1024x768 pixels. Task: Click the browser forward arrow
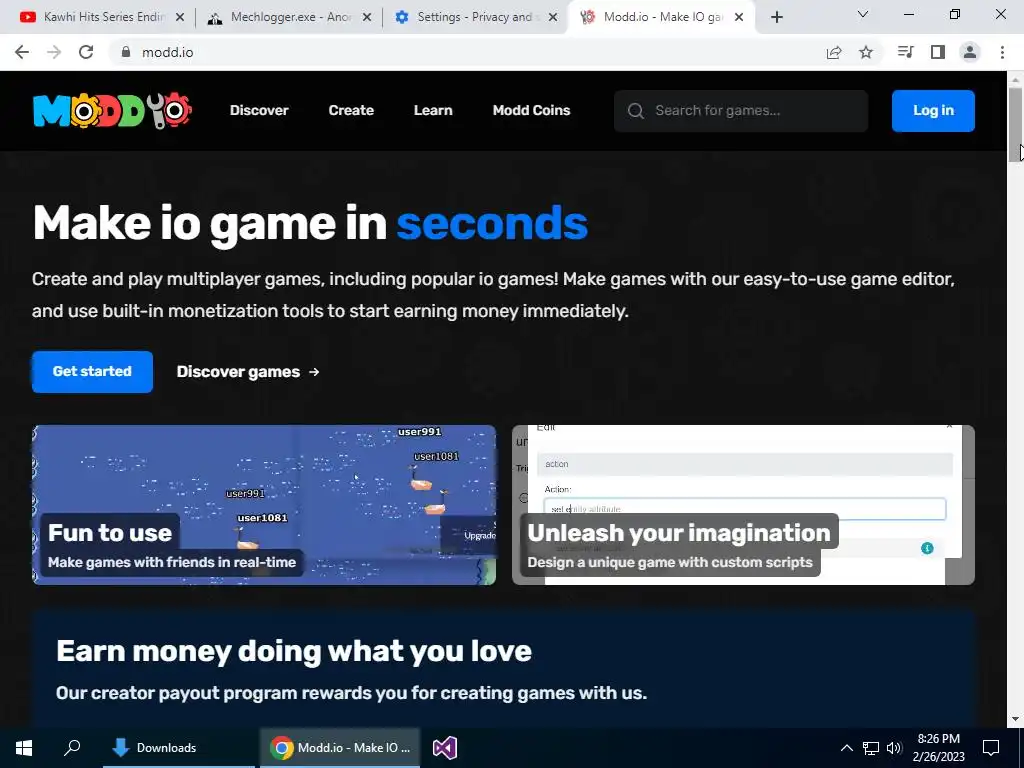coord(54,52)
